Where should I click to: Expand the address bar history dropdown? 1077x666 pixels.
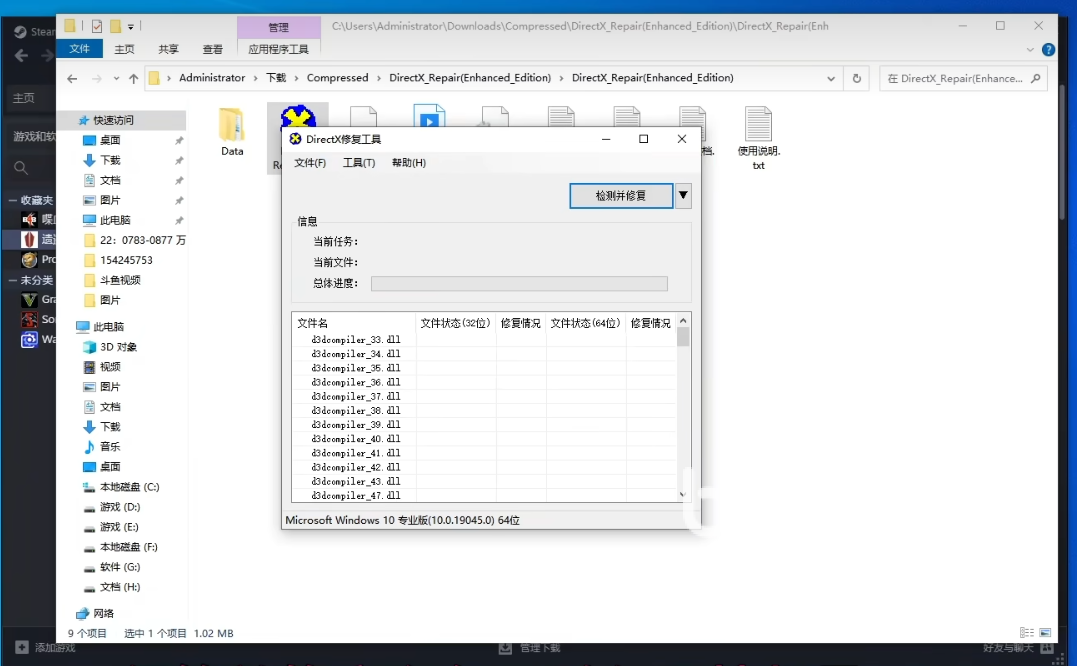[832, 78]
